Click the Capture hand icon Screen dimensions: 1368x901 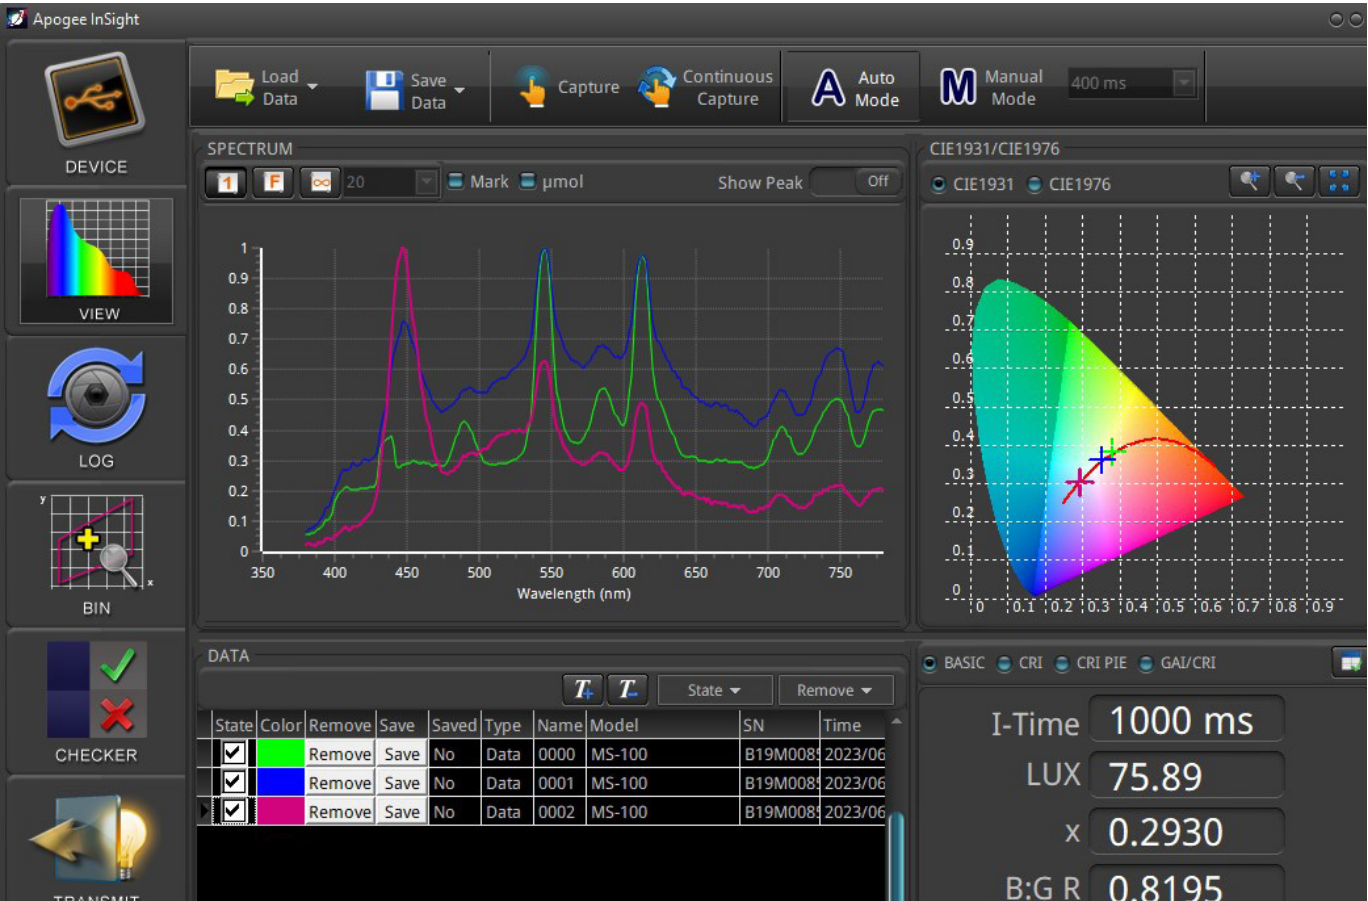pyautogui.click(x=532, y=87)
